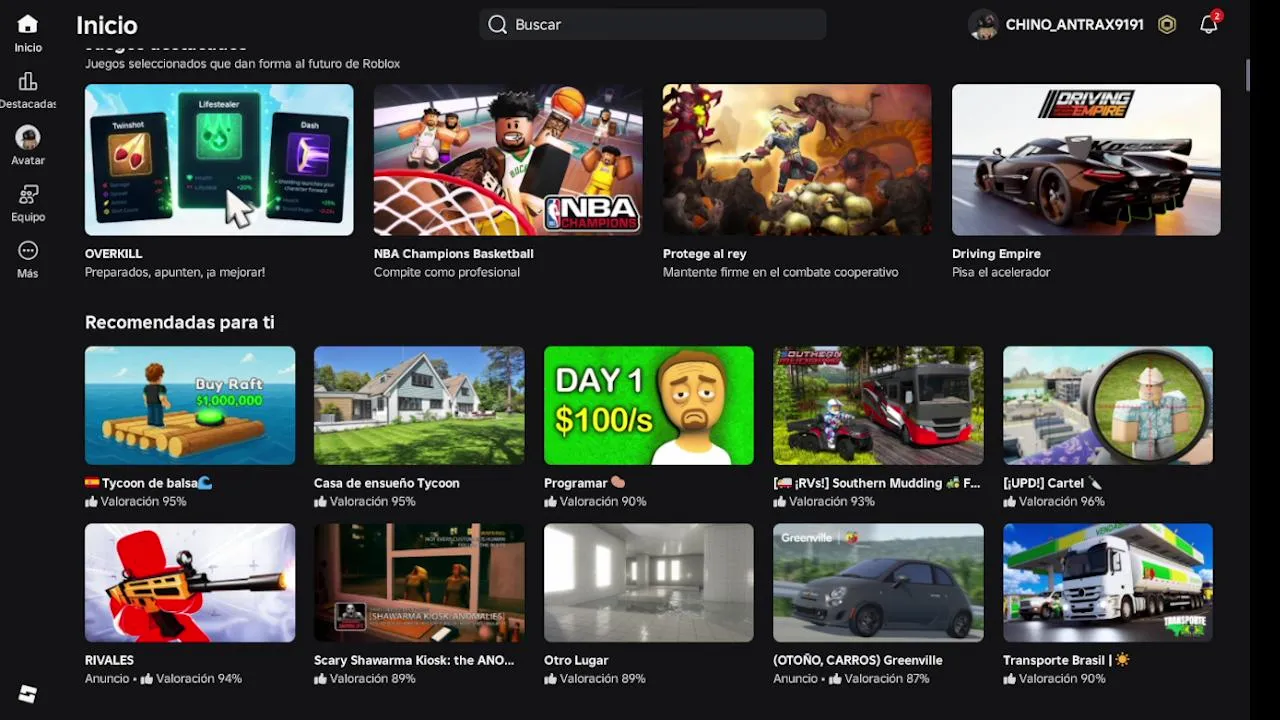Click the Programar game title
This screenshot has width=1280, height=720.
point(585,483)
